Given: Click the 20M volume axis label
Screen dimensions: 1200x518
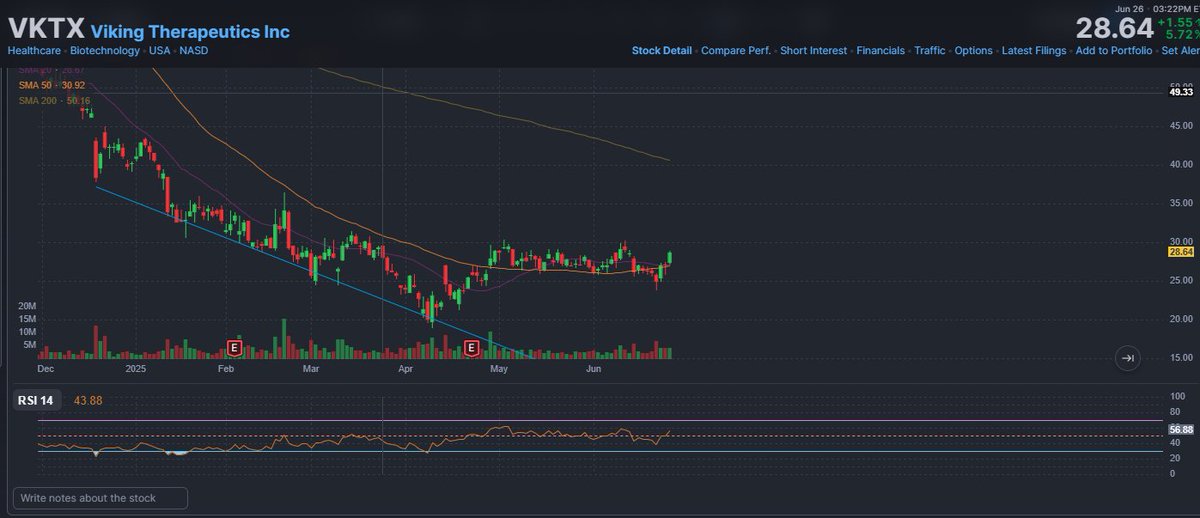Looking at the screenshot, I should click(28, 306).
